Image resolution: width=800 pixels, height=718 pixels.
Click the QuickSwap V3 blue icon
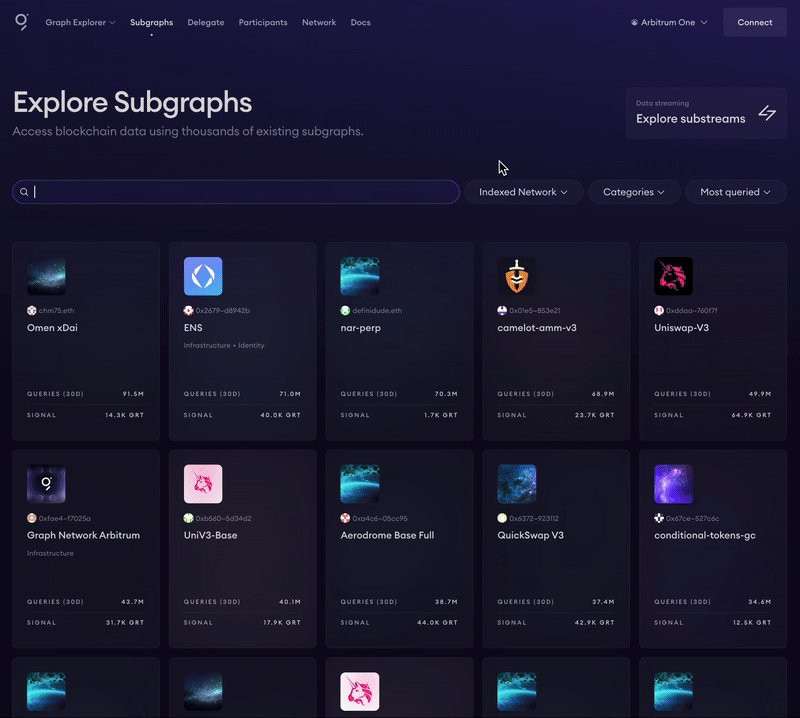coord(517,484)
